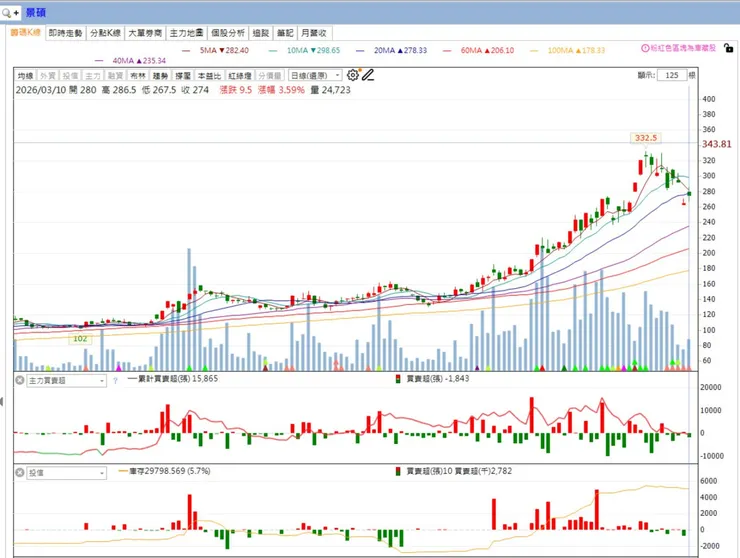Click the 343.81 price axis label

[x=716, y=144]
